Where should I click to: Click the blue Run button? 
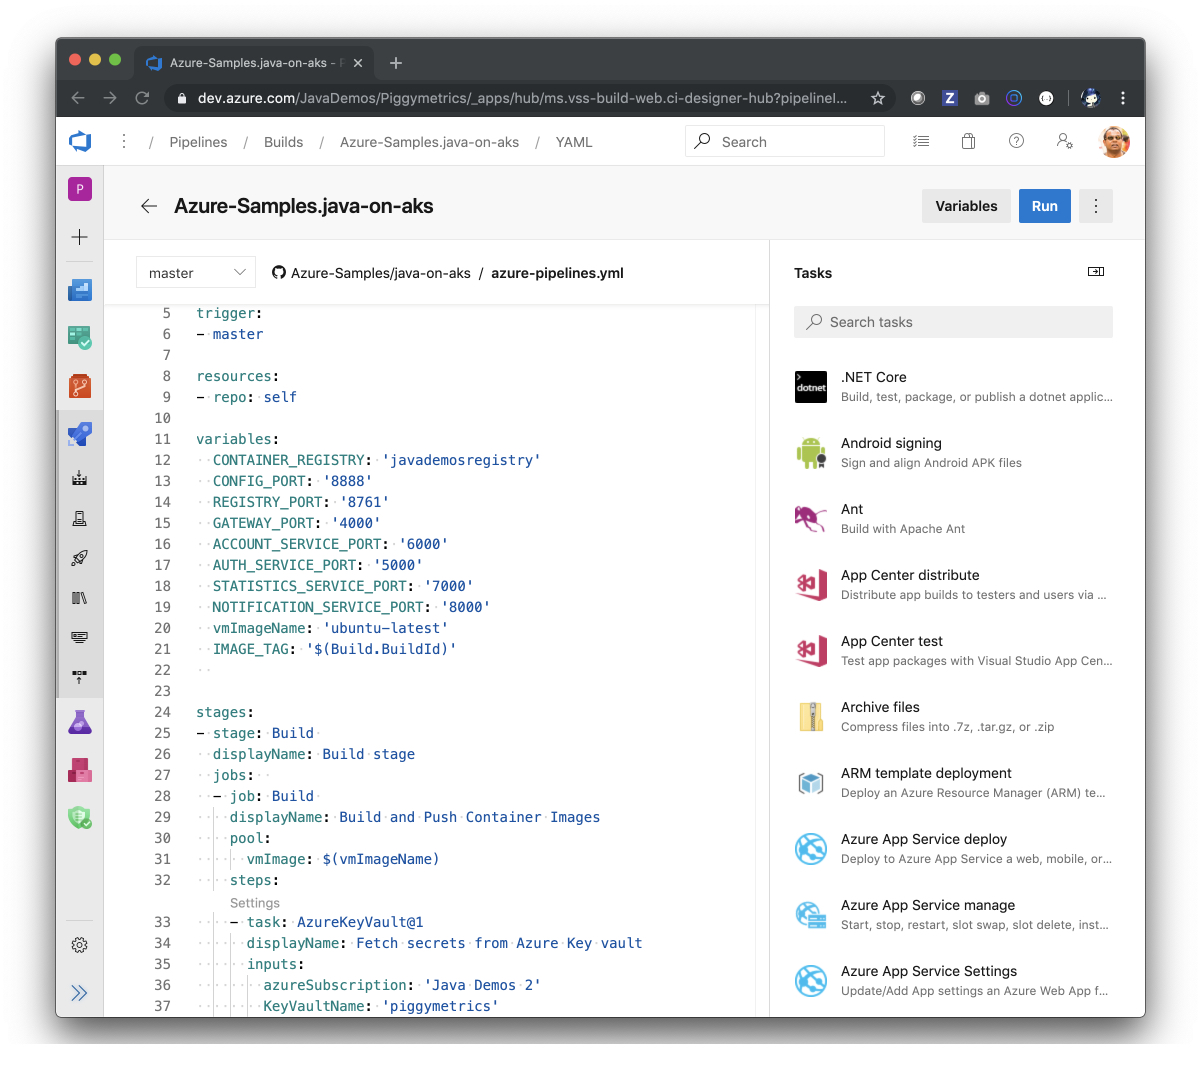(x=1045, y=206)
